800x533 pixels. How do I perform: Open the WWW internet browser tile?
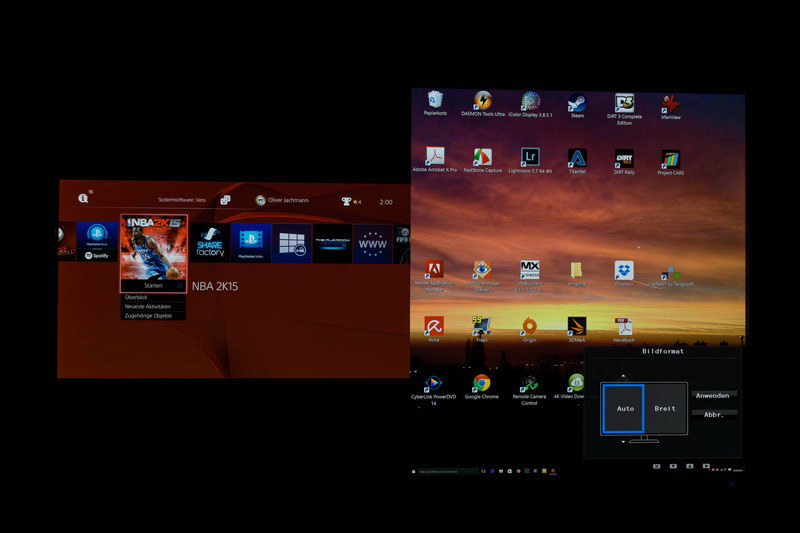[373, 244]
